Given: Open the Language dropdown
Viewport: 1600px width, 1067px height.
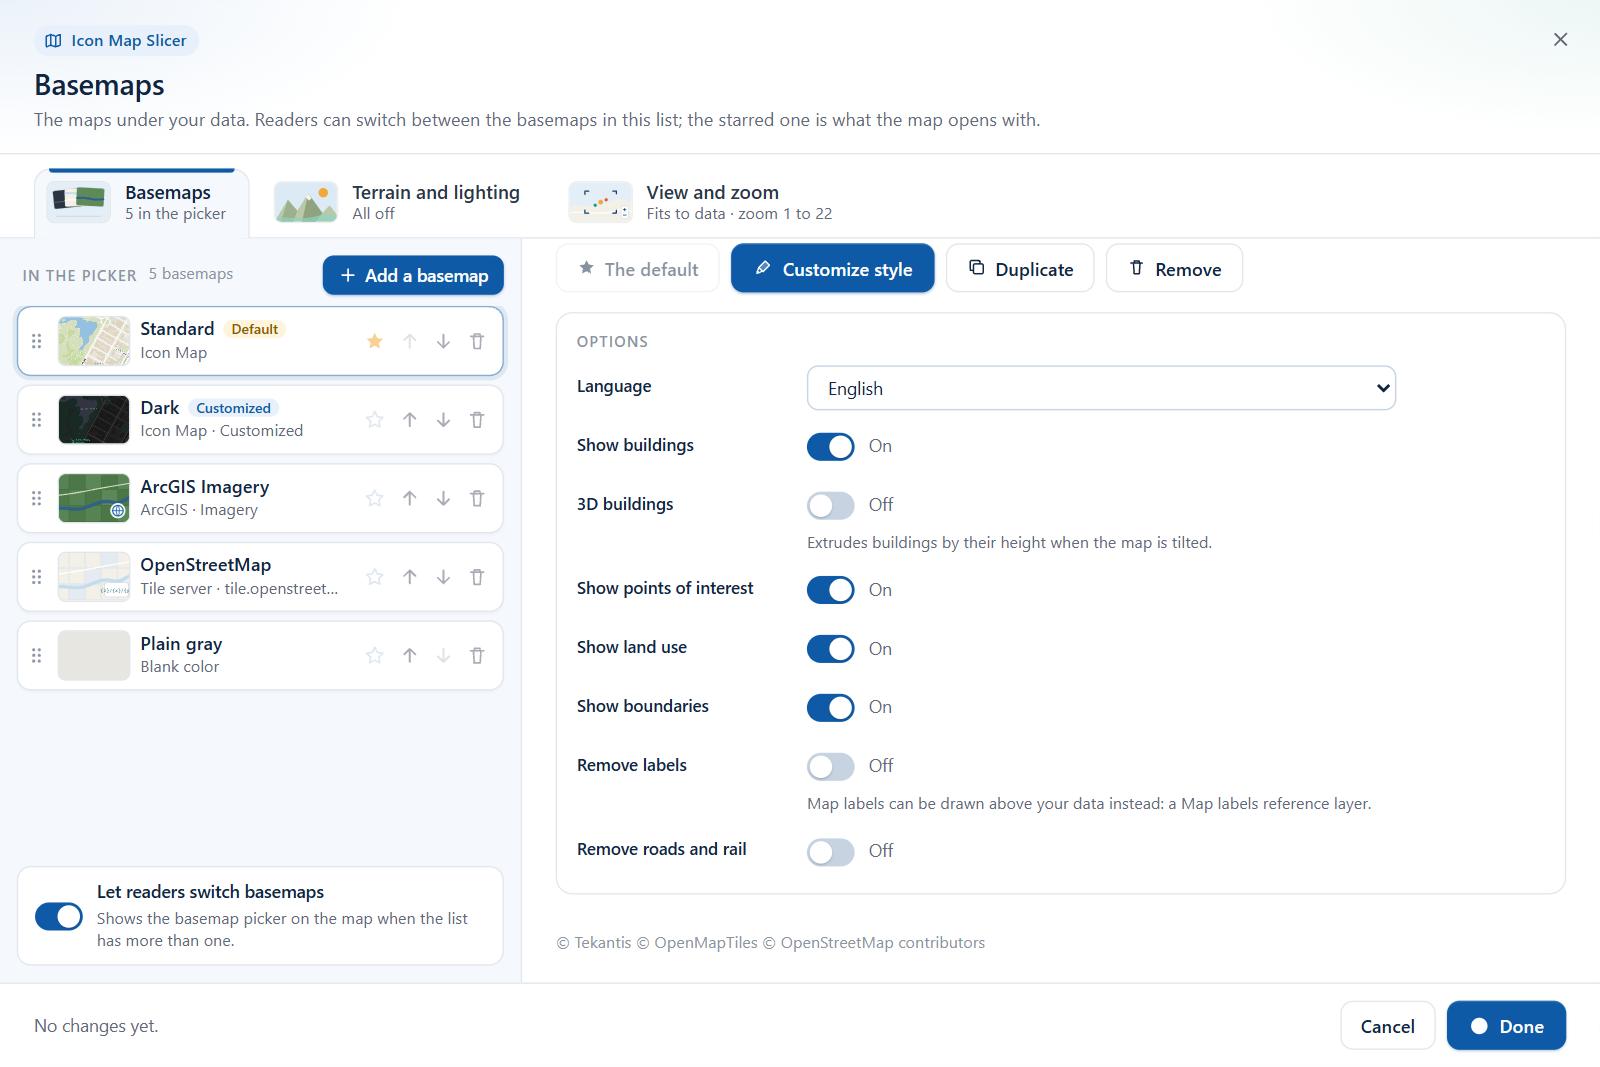Looking at the screenshot, I should click(1101, 388).
